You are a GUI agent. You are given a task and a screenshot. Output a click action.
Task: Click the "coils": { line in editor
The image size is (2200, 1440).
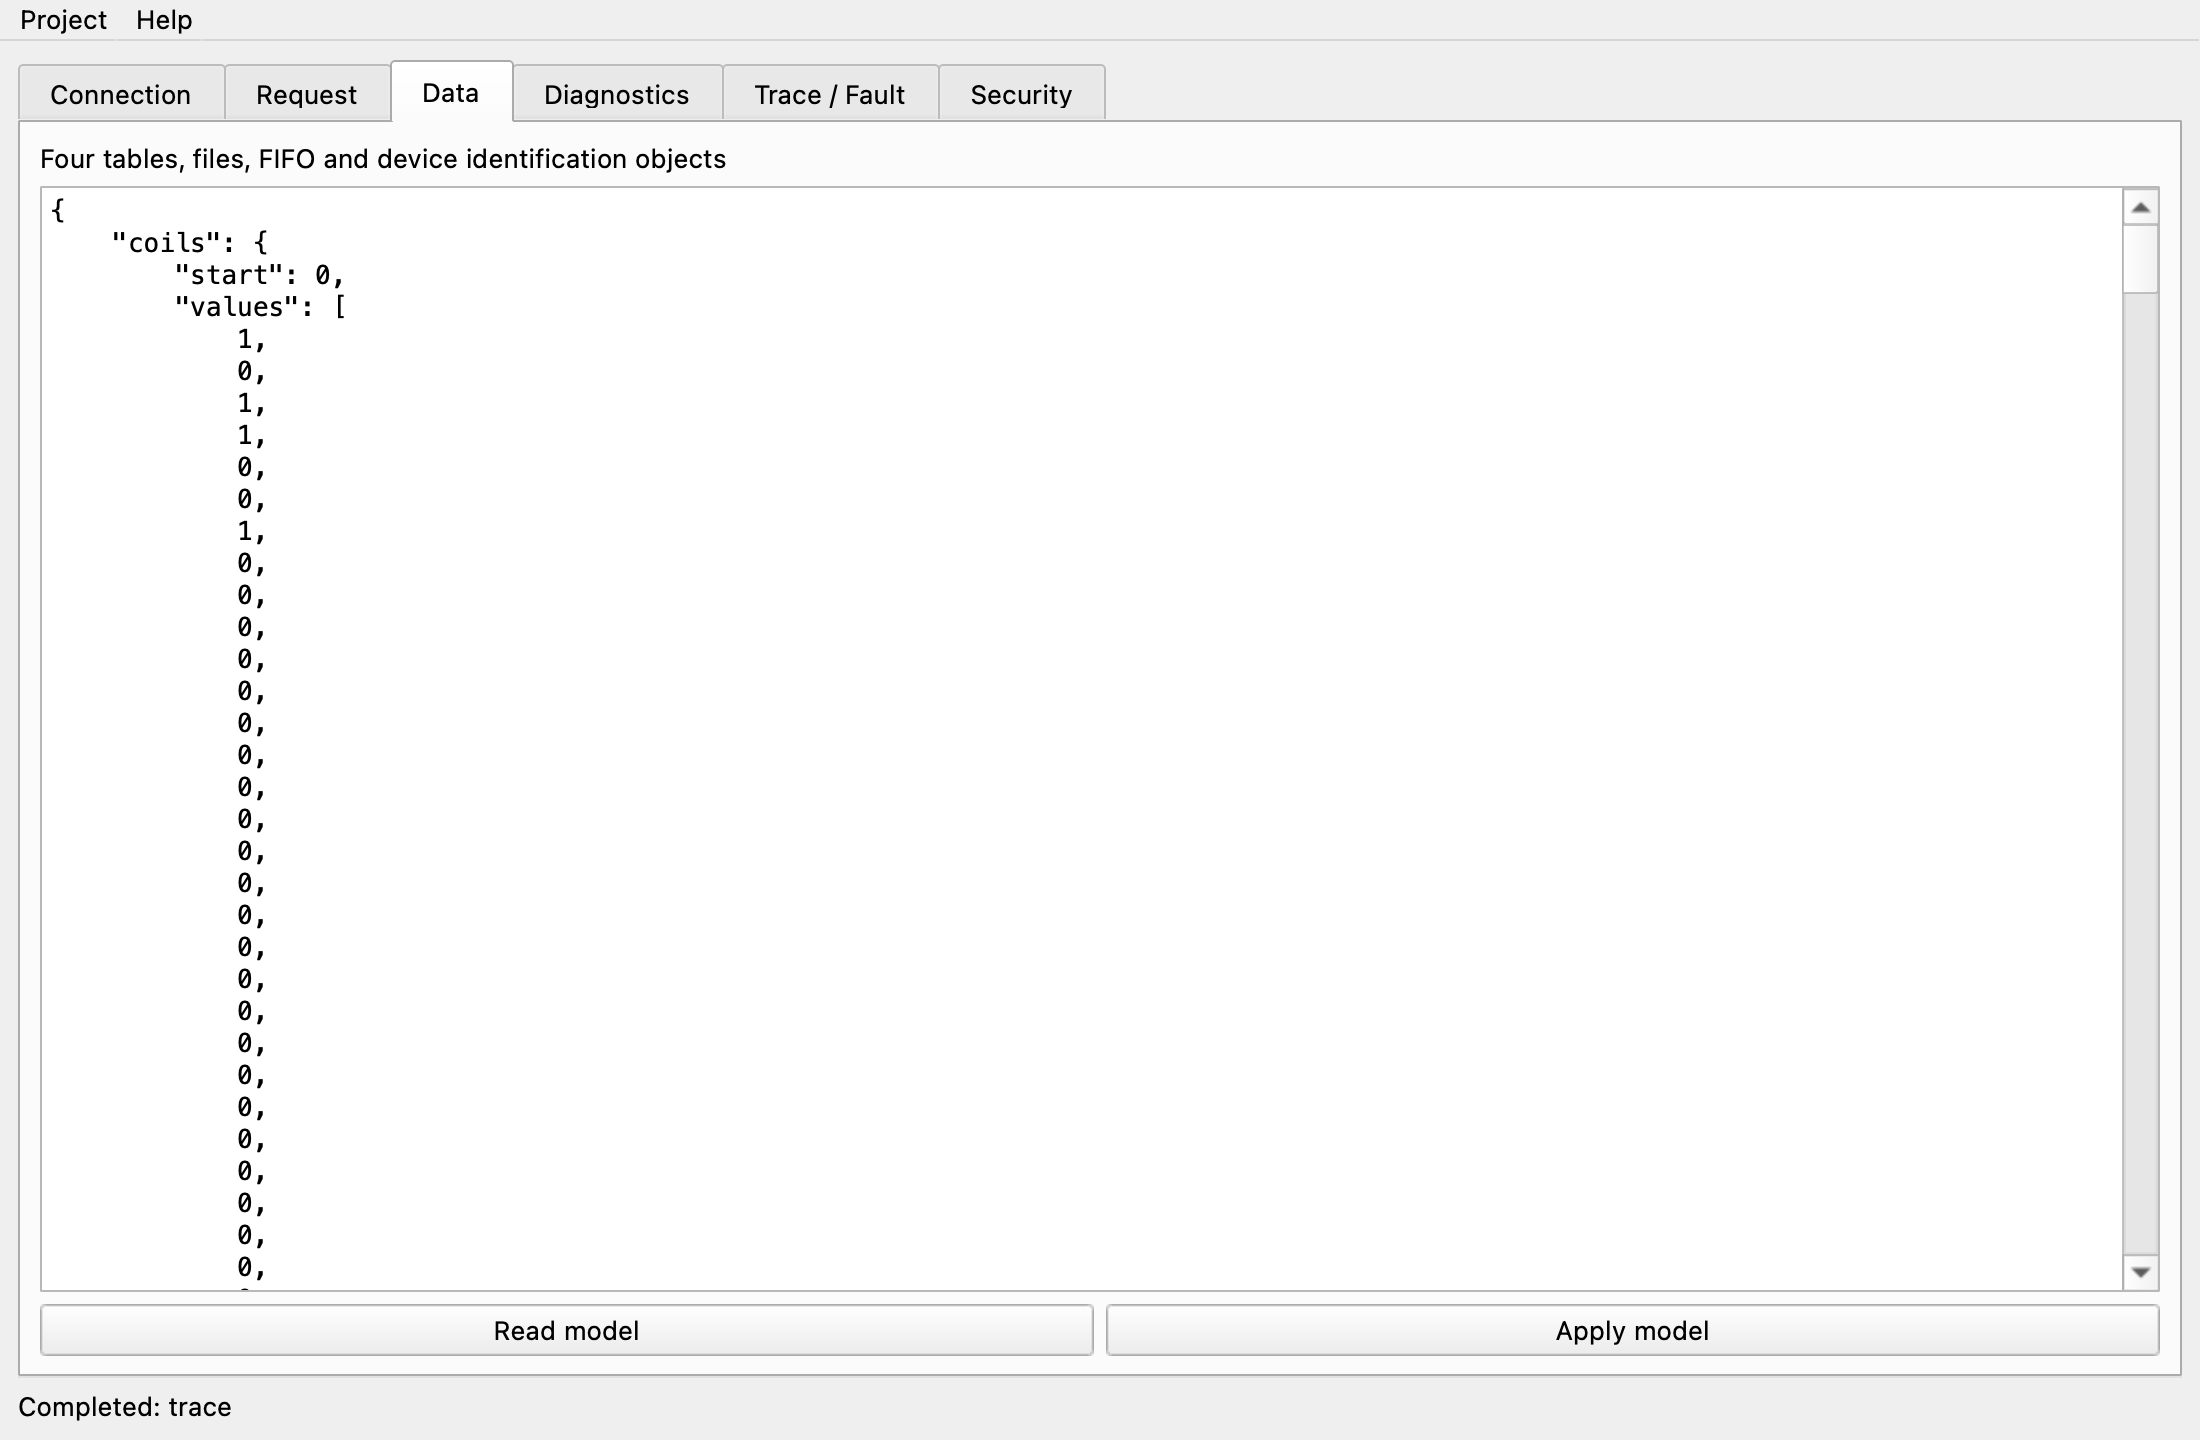coord(189,243)
